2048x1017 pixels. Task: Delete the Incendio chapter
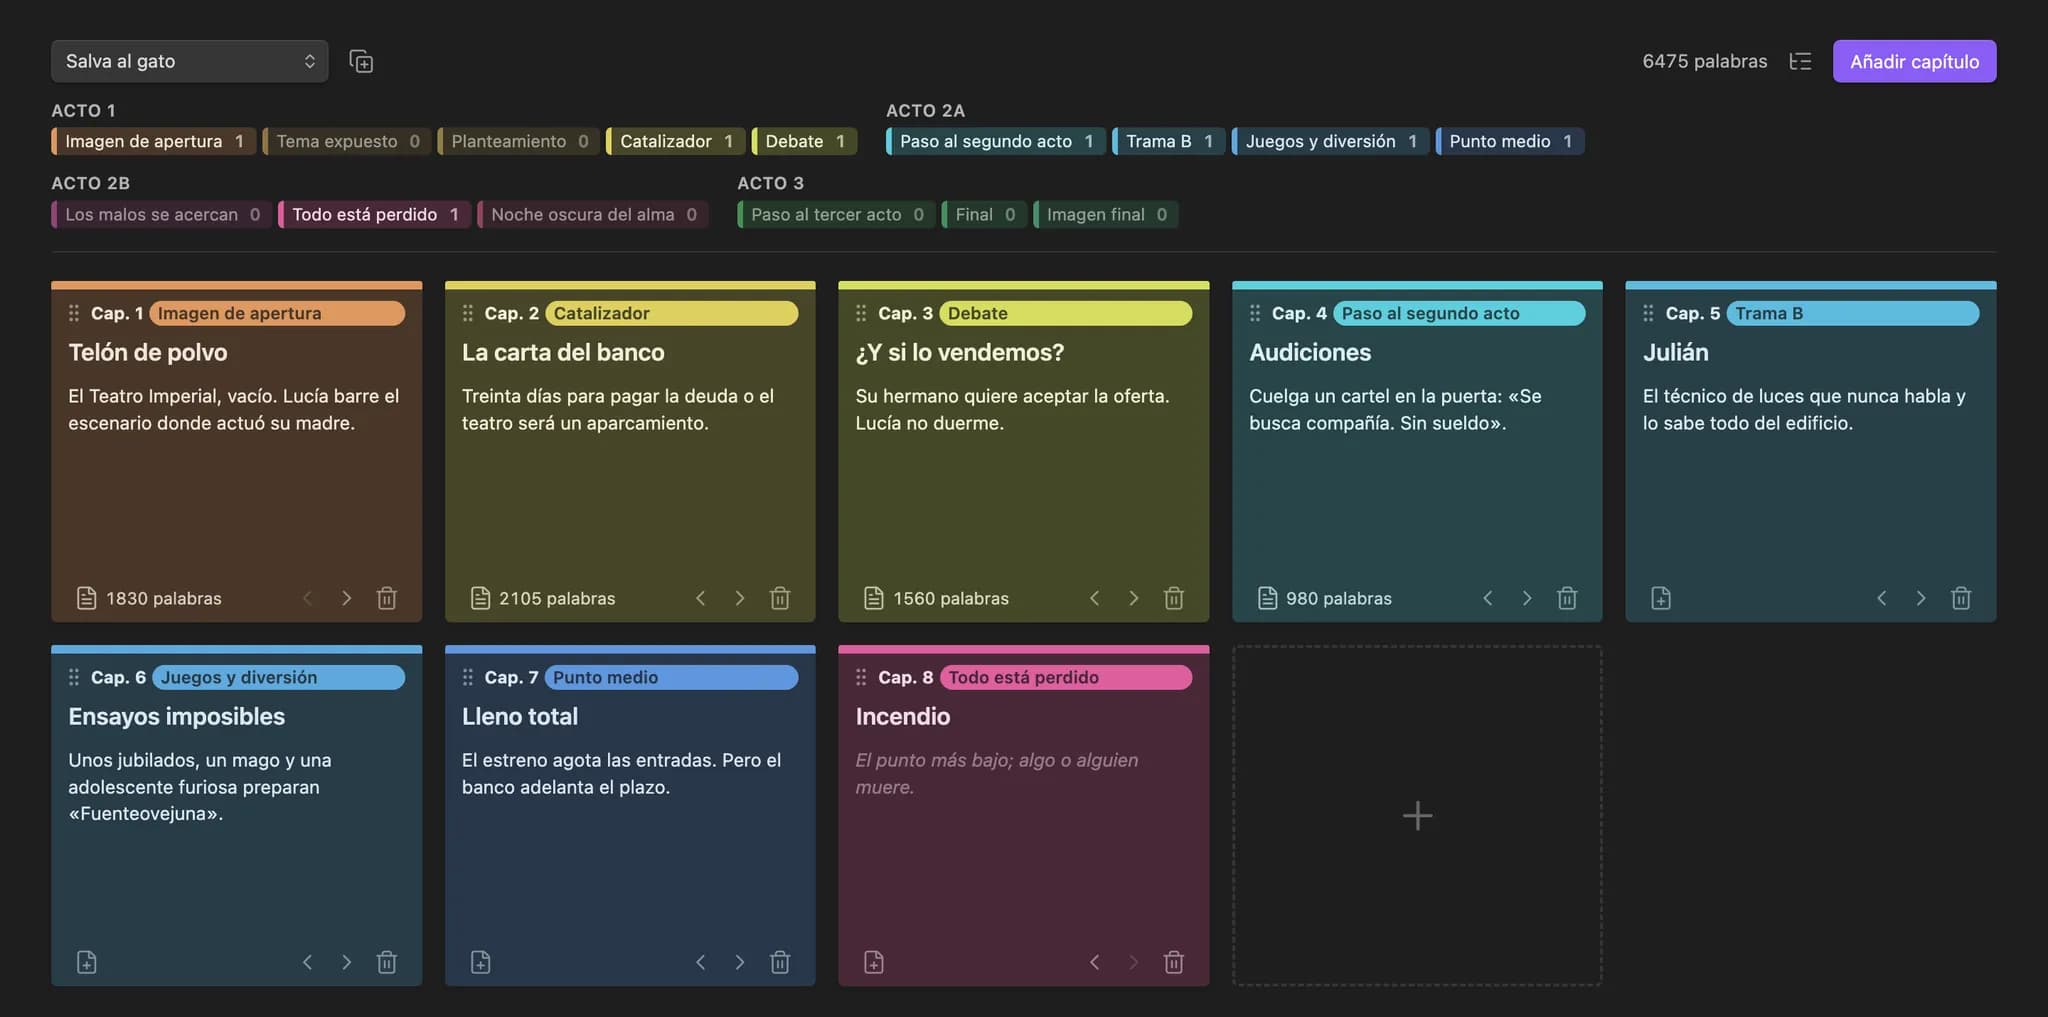pyautogui.click(x=1174, y=962)
